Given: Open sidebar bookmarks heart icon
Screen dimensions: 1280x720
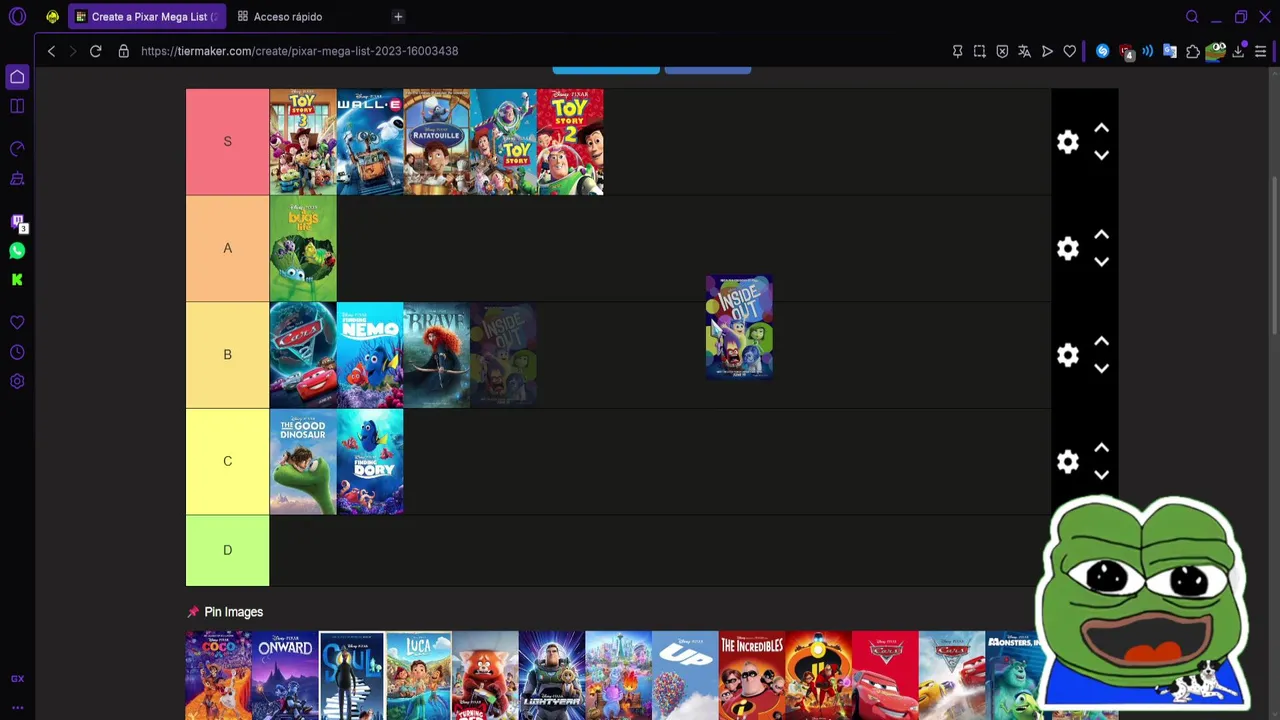Looking at the screenshot, I should pyautogui.click(x=17, y=322).
